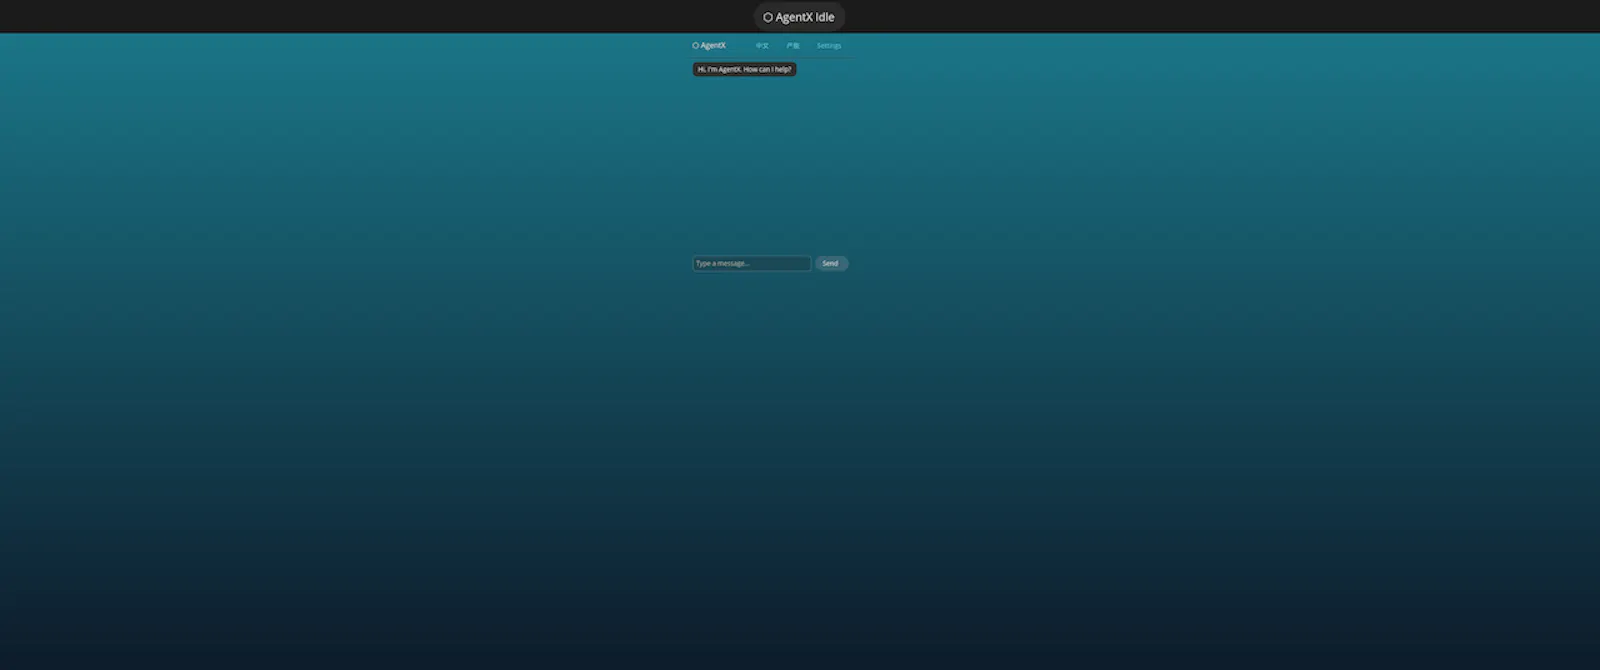Click the hexagon icon in the Idle pill
The height and width of the screenshot is (670, 1600).
coord(768,17)
